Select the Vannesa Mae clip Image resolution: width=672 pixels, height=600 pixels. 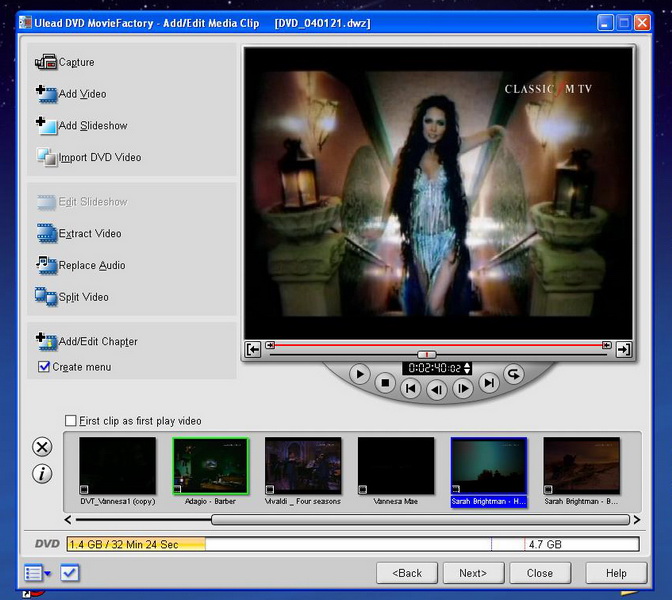click(x=396, y=466)
